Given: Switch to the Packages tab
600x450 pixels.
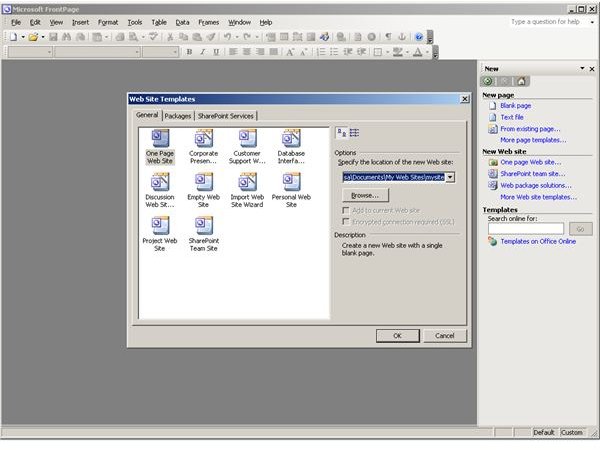Looking at the screenshot, I should tap(178, 116).
